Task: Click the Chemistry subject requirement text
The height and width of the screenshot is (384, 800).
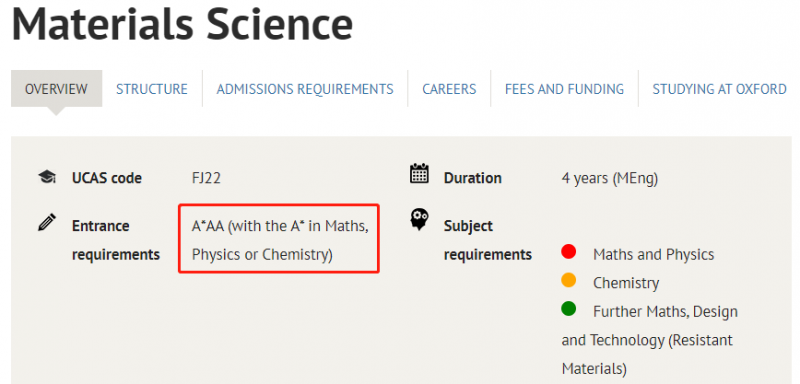Action: coord(626,283)
